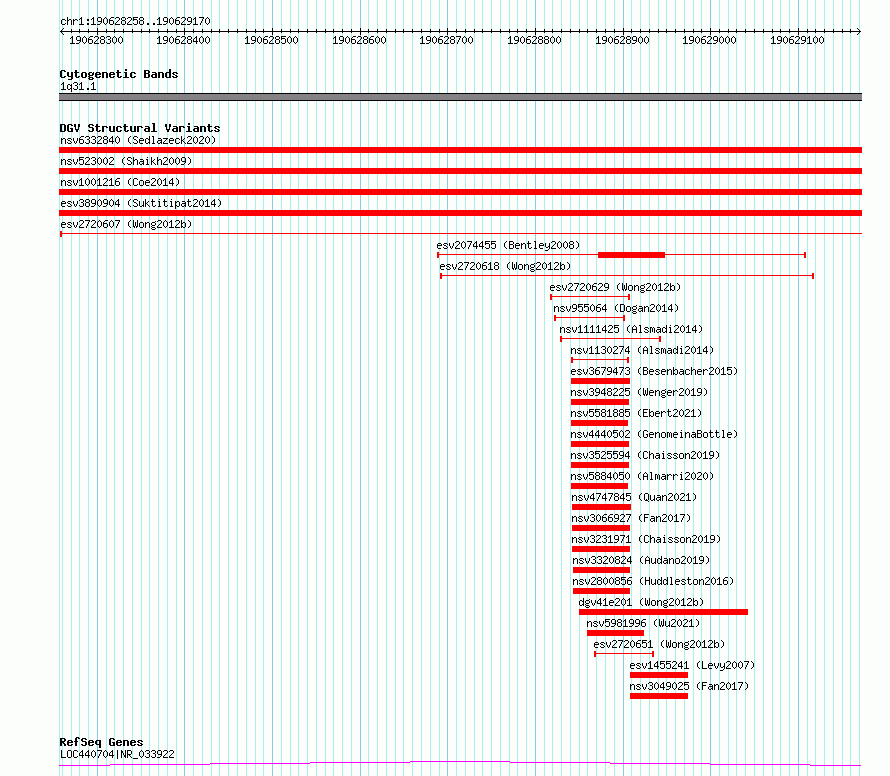
Task: Click the esv1455241 (Levy2007) label
Action: [692, 665]
